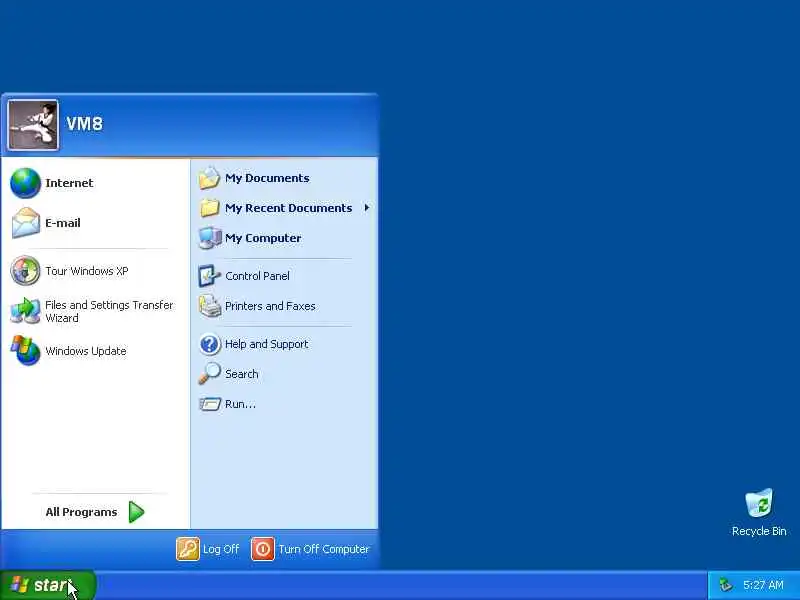Click the 5:27 AM clock
Screen dimensions: 800x600
[763, 585]
